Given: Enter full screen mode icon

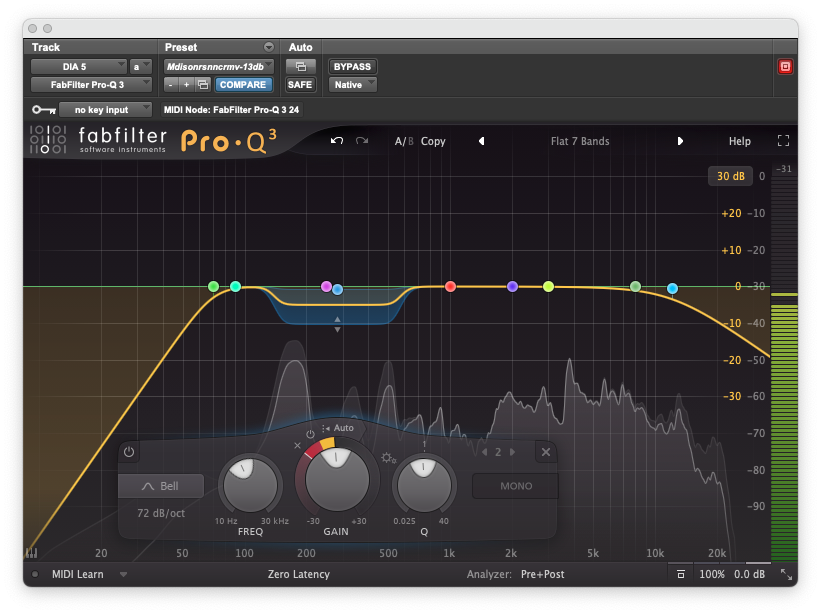Looking at the screenshot, I should (x=783, y=141).
